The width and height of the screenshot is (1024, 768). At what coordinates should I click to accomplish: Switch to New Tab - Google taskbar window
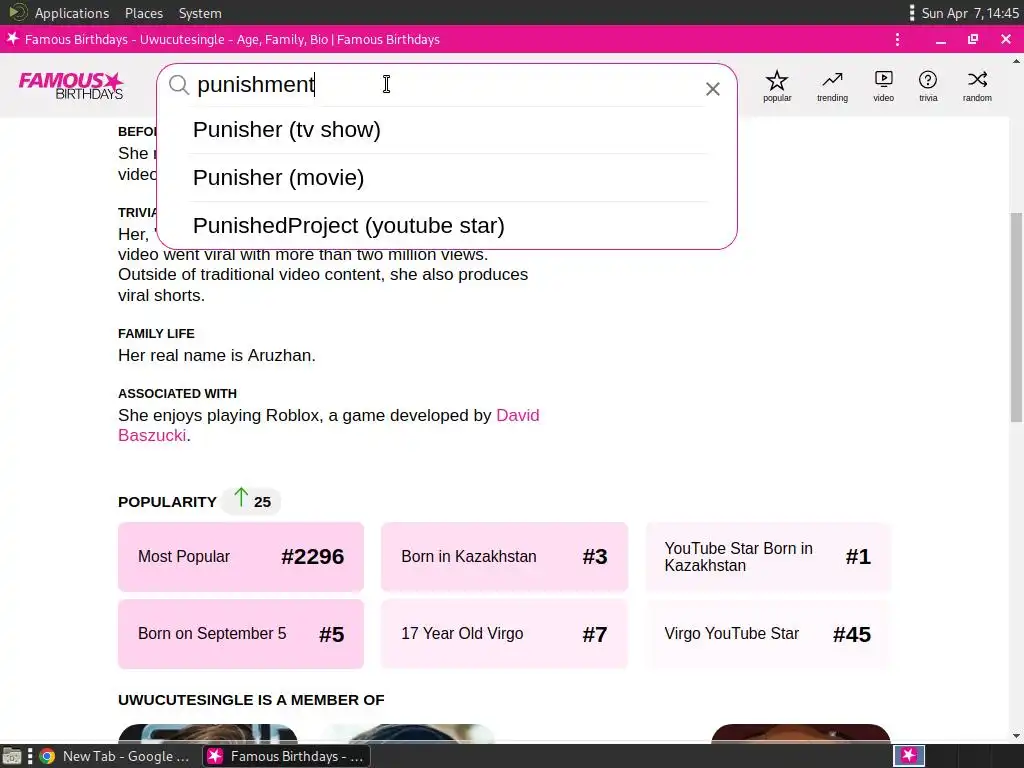(x=114, y=756)
